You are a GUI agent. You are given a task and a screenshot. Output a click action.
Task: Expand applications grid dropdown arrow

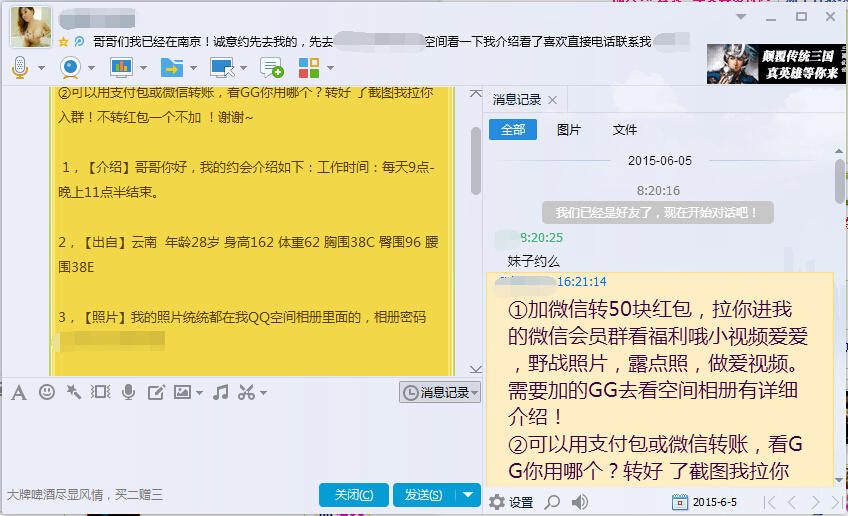click(330, 68)
